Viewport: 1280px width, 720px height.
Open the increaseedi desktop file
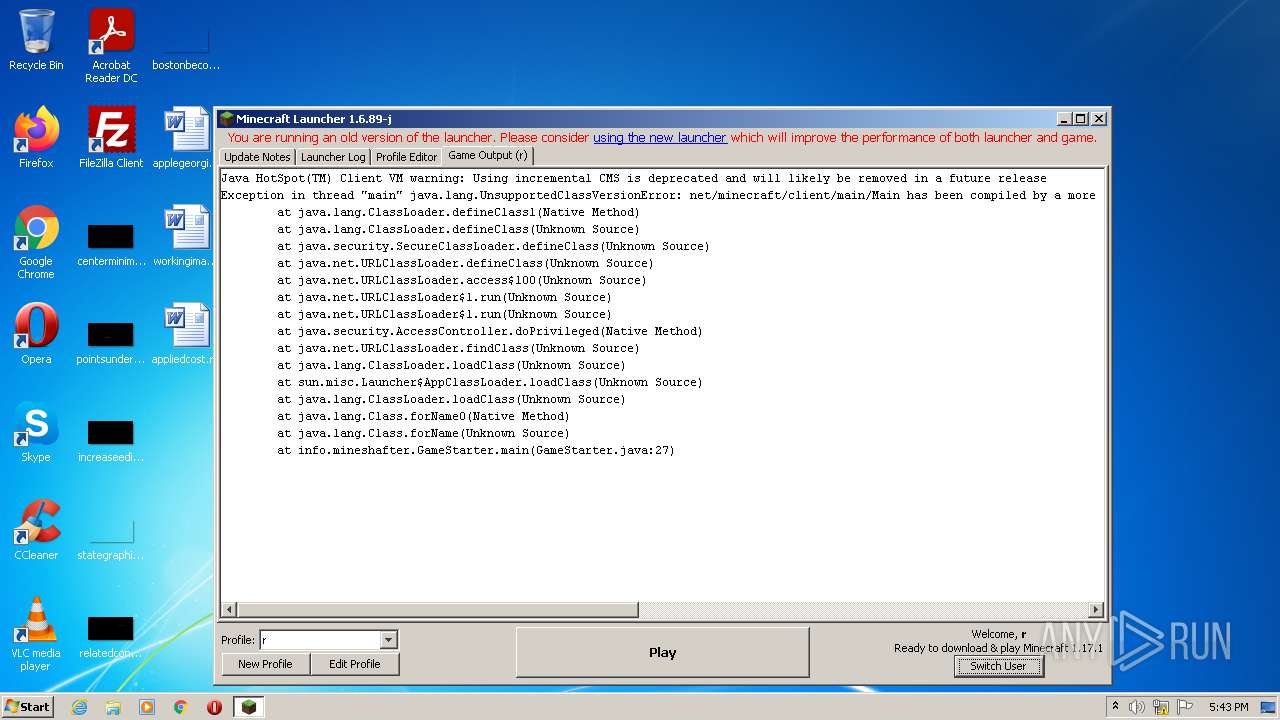[111, 439]
